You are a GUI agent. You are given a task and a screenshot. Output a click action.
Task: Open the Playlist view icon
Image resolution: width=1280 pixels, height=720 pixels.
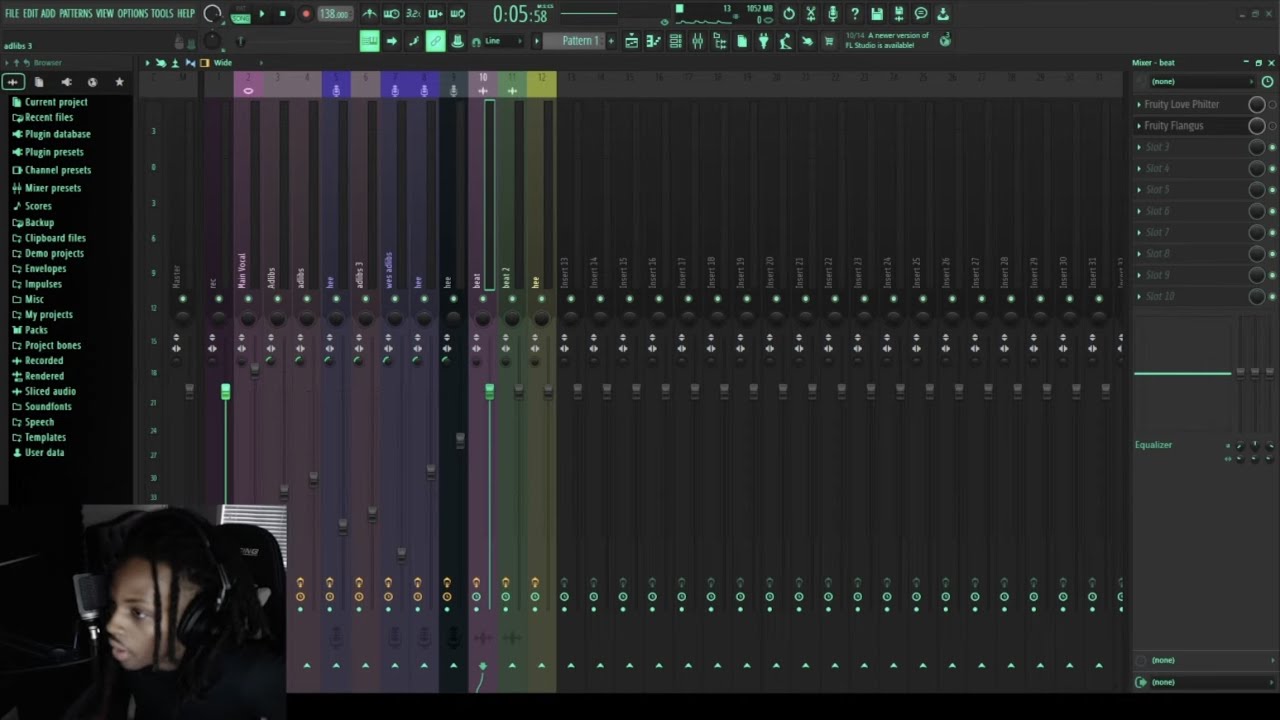pyautogui.click(x=632, y=41)
